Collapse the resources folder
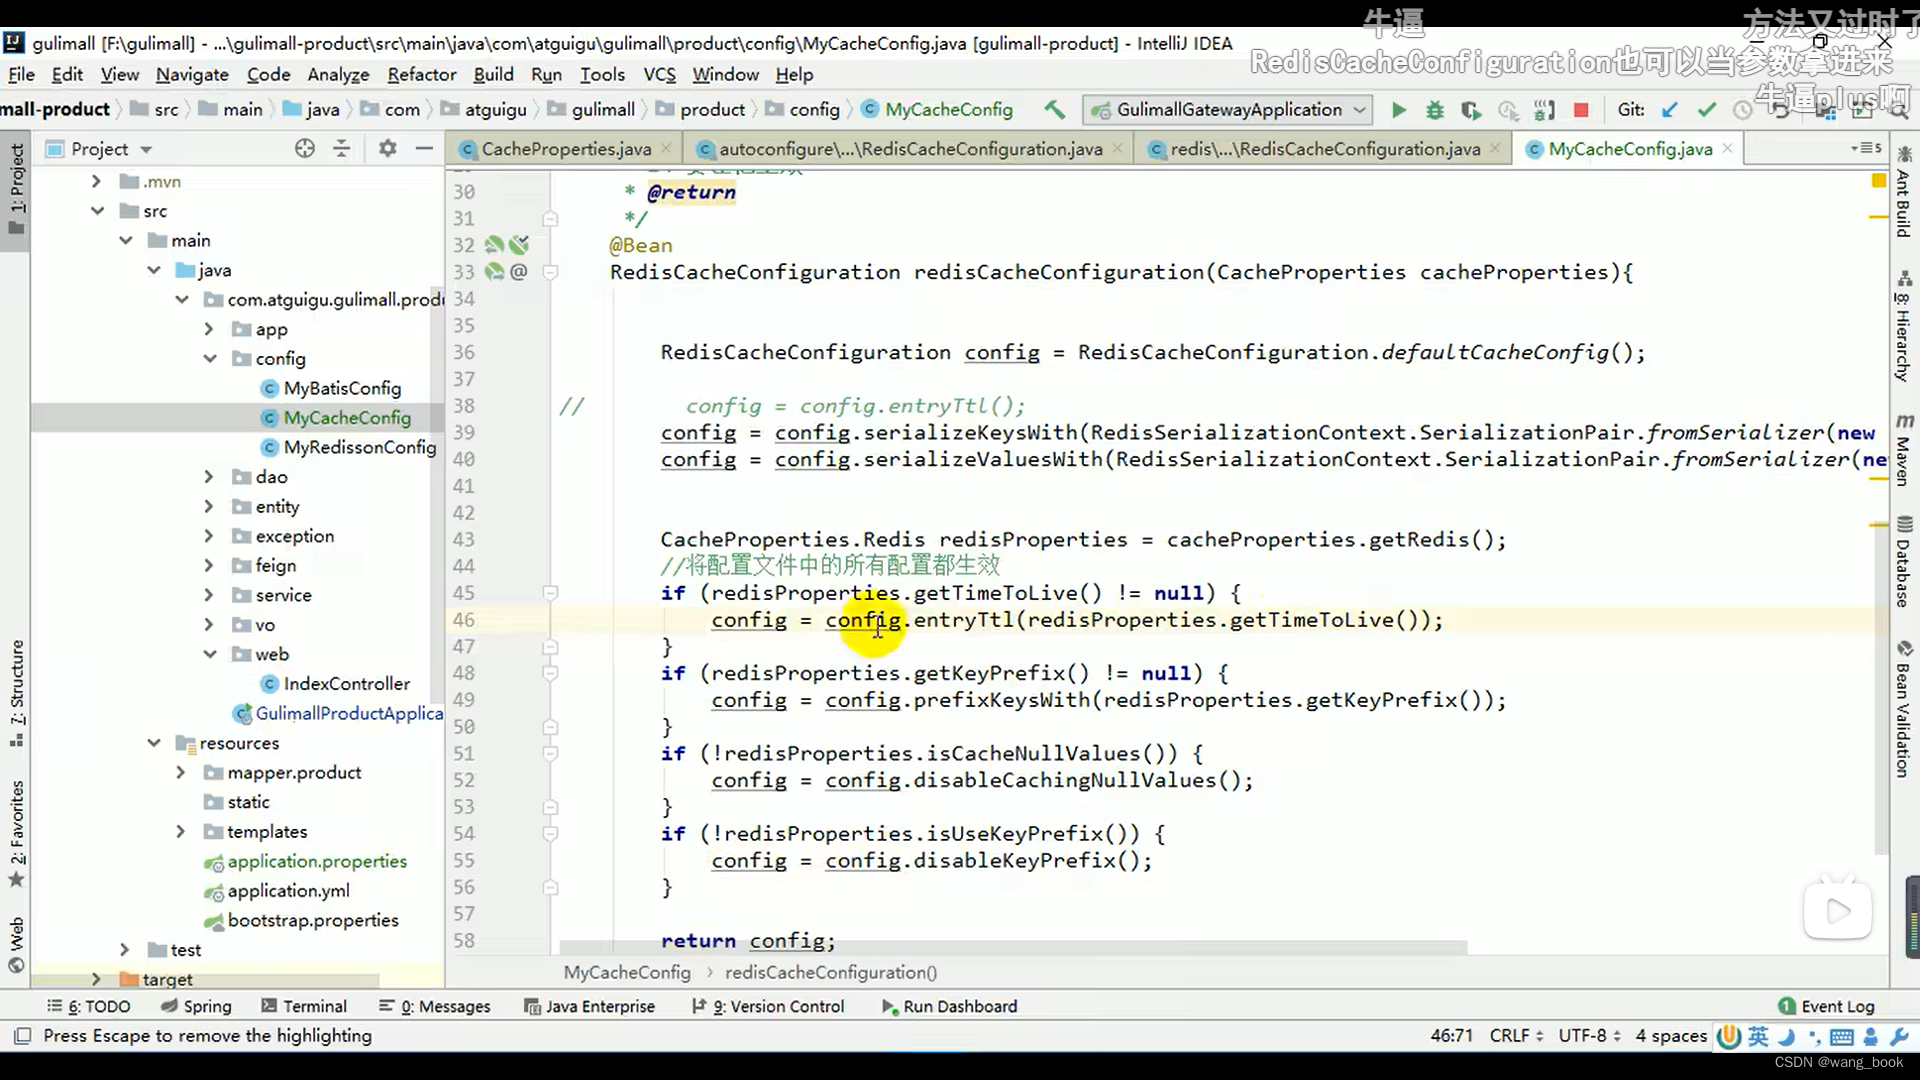Screen dimensions: 1920x1080 [x=154, y=743]
